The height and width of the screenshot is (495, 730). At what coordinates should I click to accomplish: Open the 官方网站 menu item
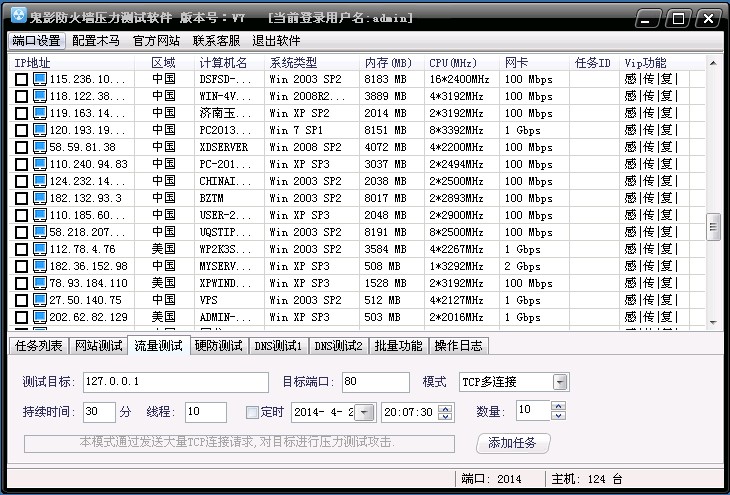pyautogui.click(x=156, y=41)
